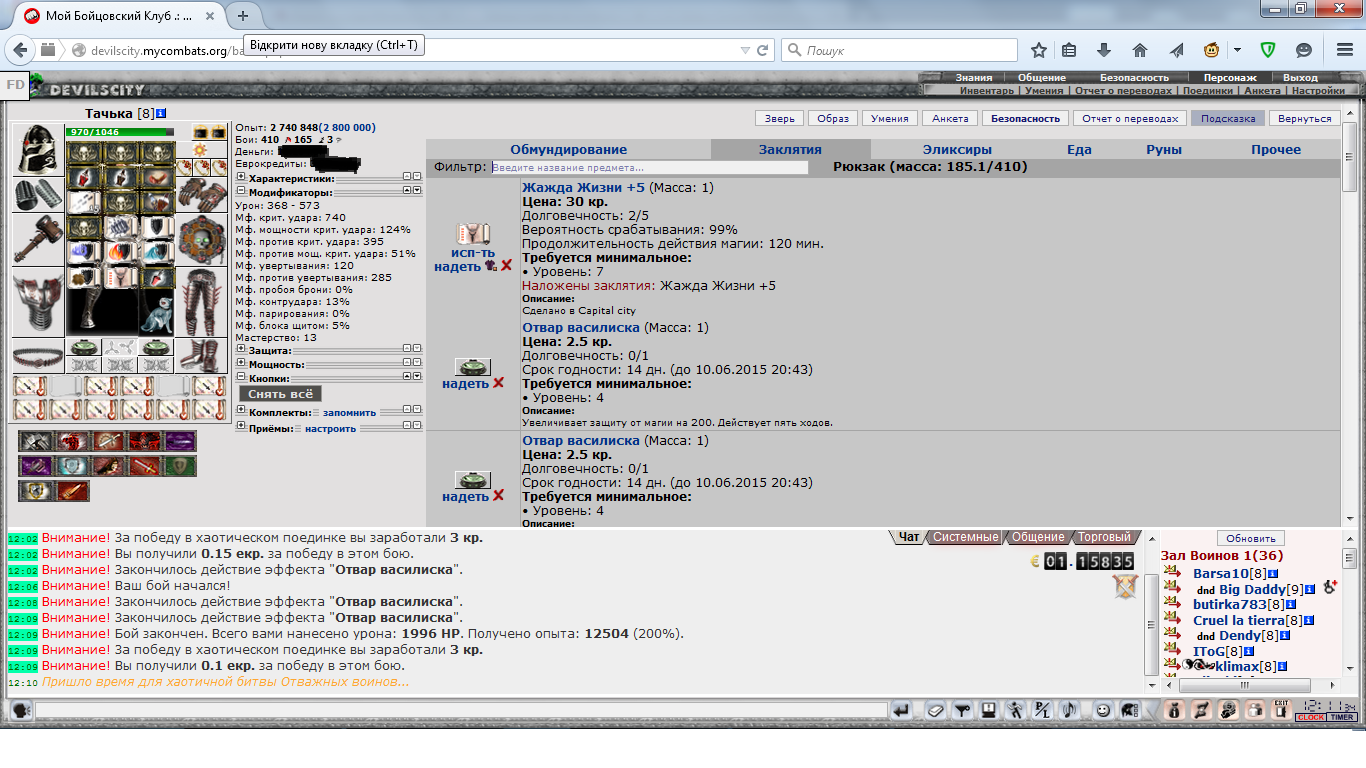
Task: Click the running man icon in chat bar
Action: (1016, 710)
